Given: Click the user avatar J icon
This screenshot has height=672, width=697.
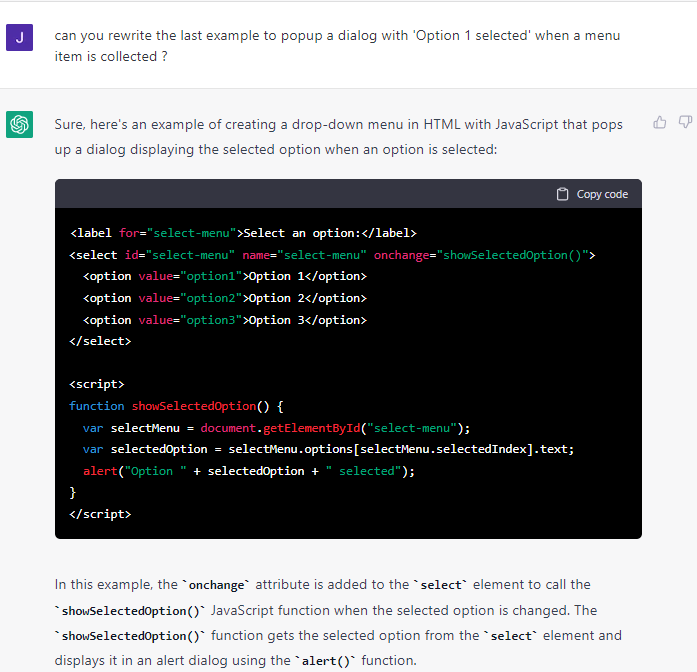Looking at the screenshot, I should coord(20,37).
